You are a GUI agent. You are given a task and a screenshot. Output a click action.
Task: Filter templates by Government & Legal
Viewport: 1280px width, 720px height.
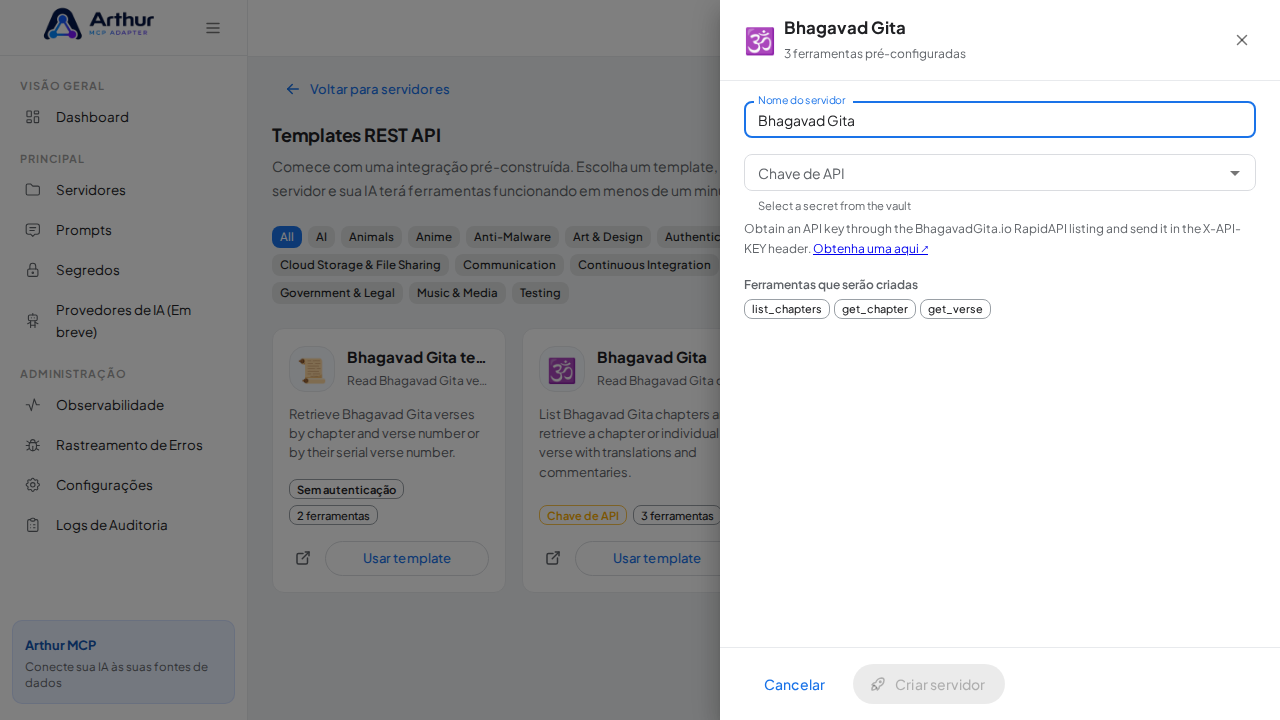click(337, 293)
